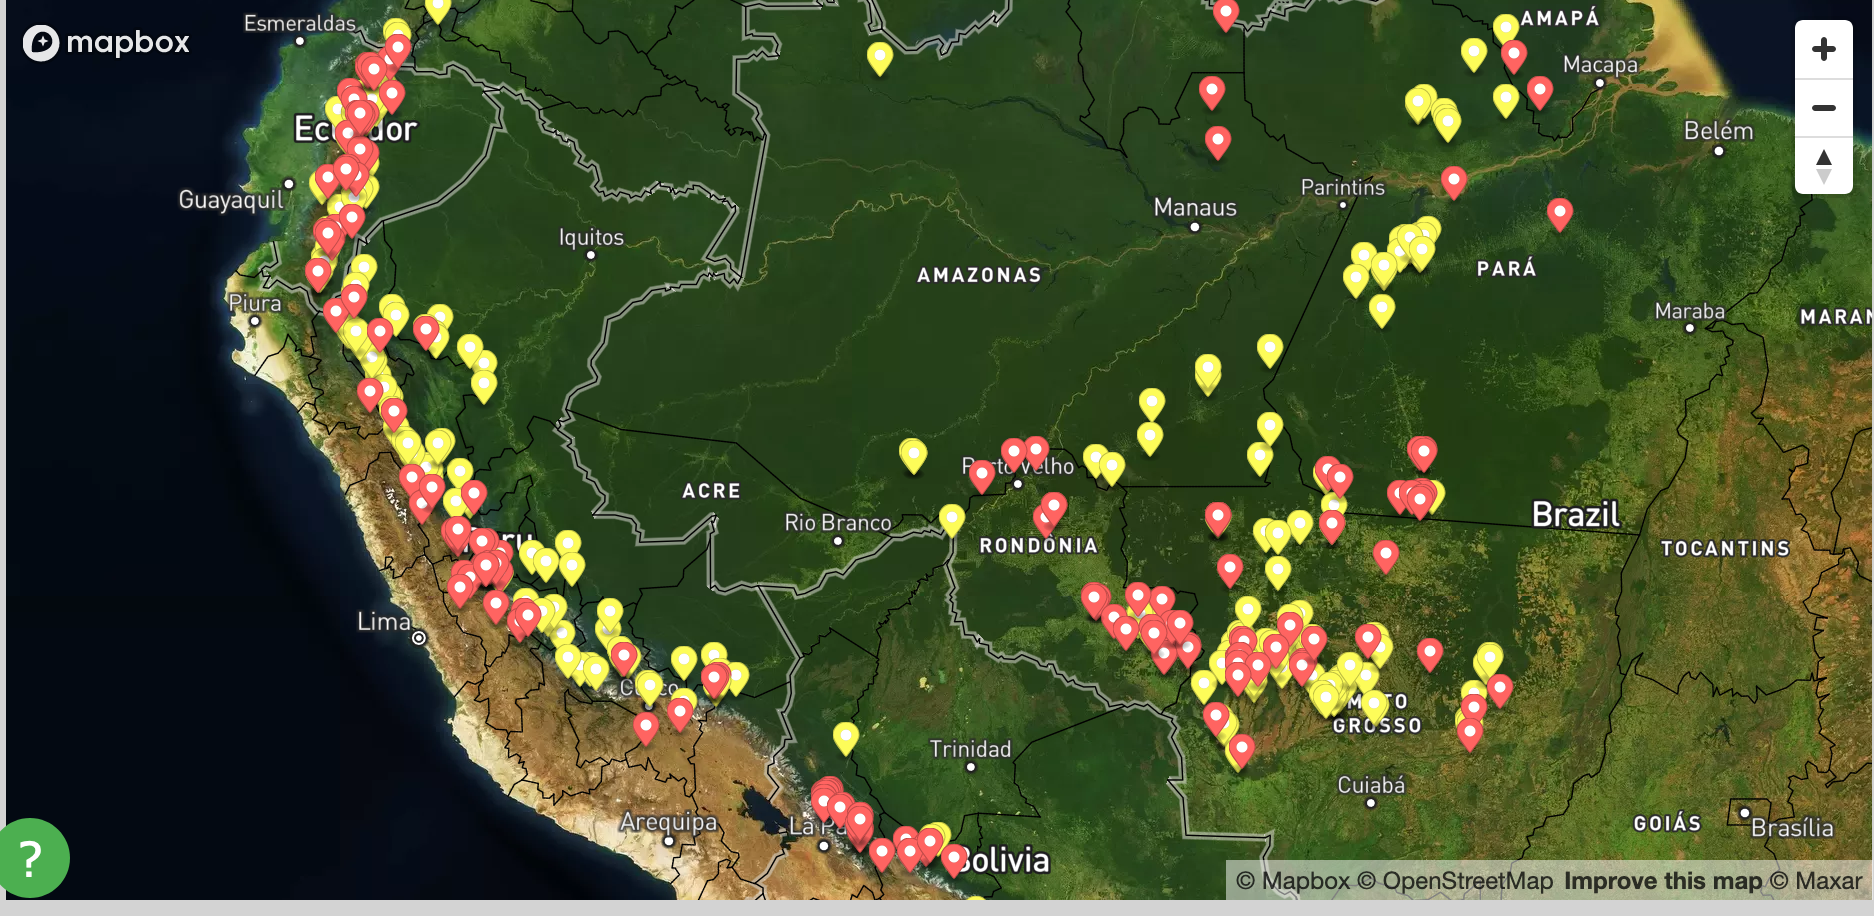The height and width of the screenshot is (916, 1874).
Task: Open the © Mapbox attribution link
Action: (1292, 881)
